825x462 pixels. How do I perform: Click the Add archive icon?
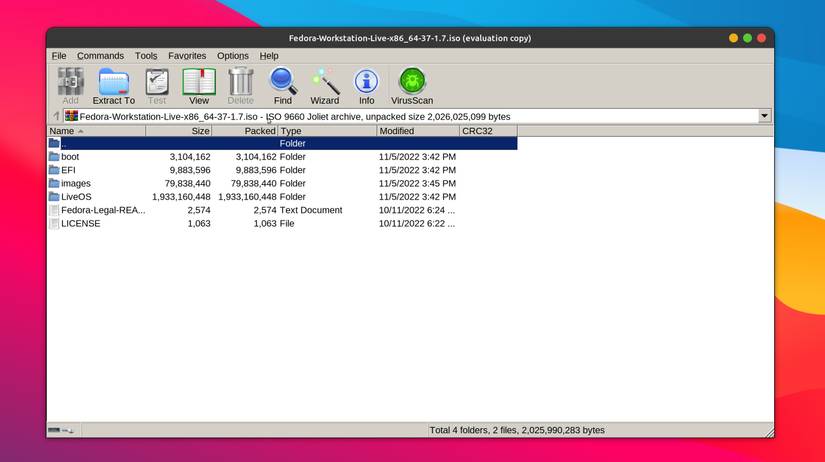[70, 86]
